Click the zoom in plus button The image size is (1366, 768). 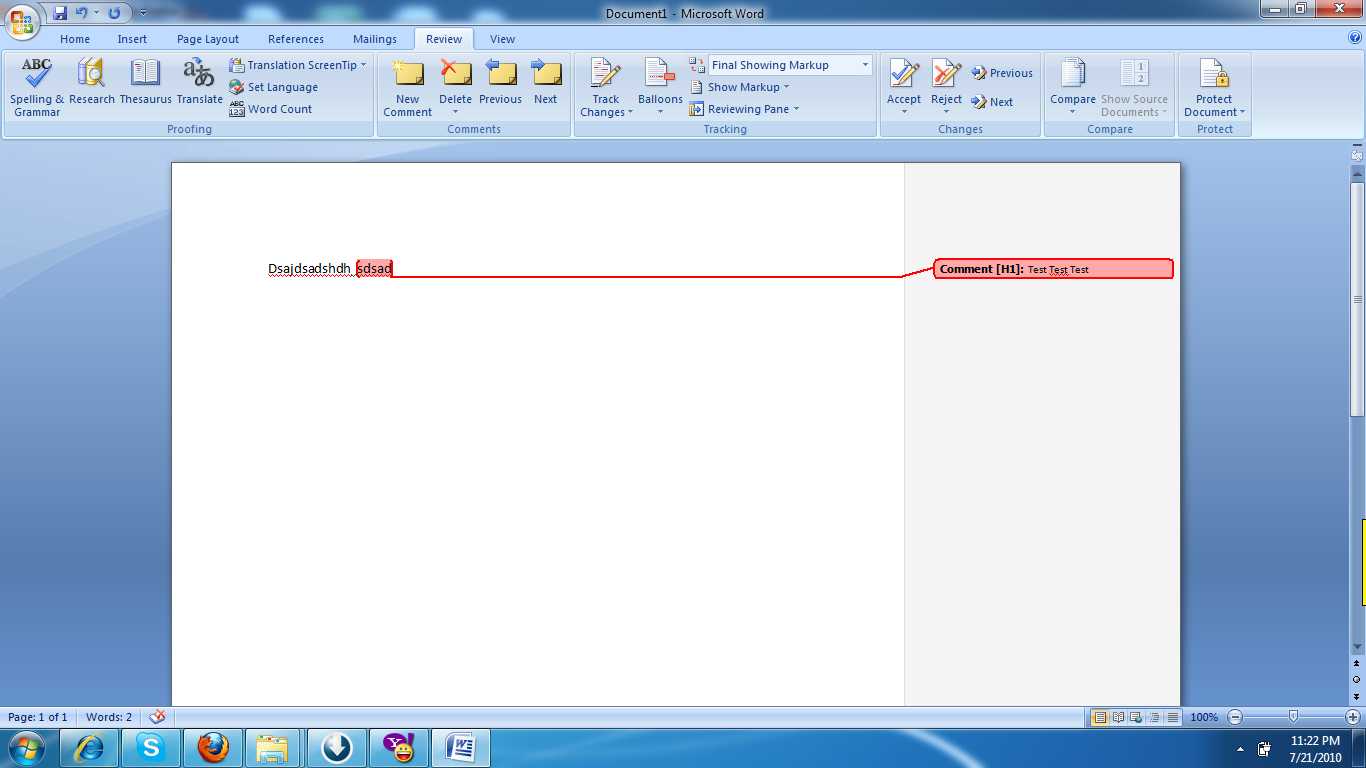point(1353,717)
